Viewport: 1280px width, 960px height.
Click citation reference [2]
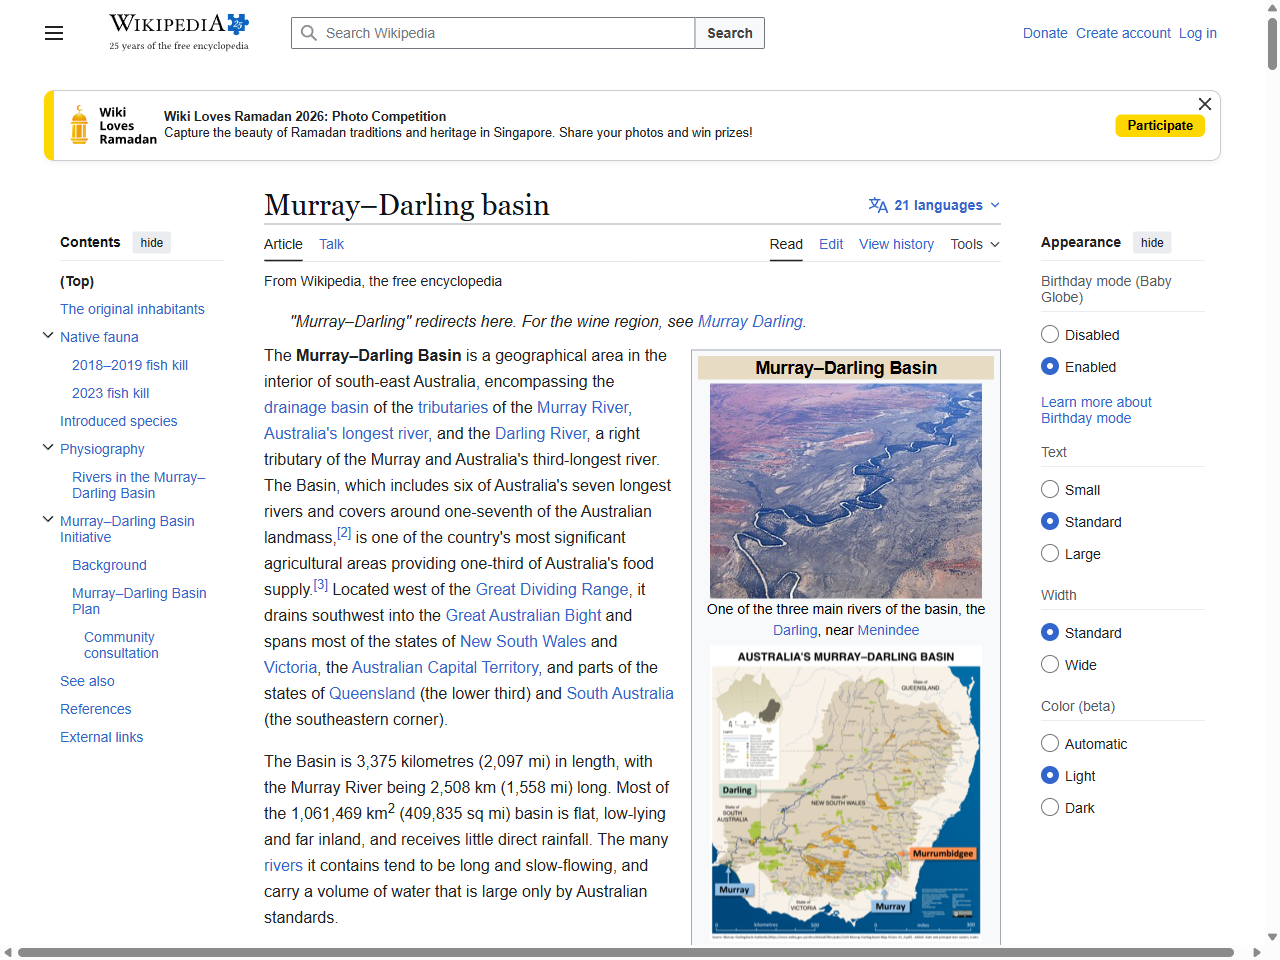pyautogui.click(x=344, y=533)
